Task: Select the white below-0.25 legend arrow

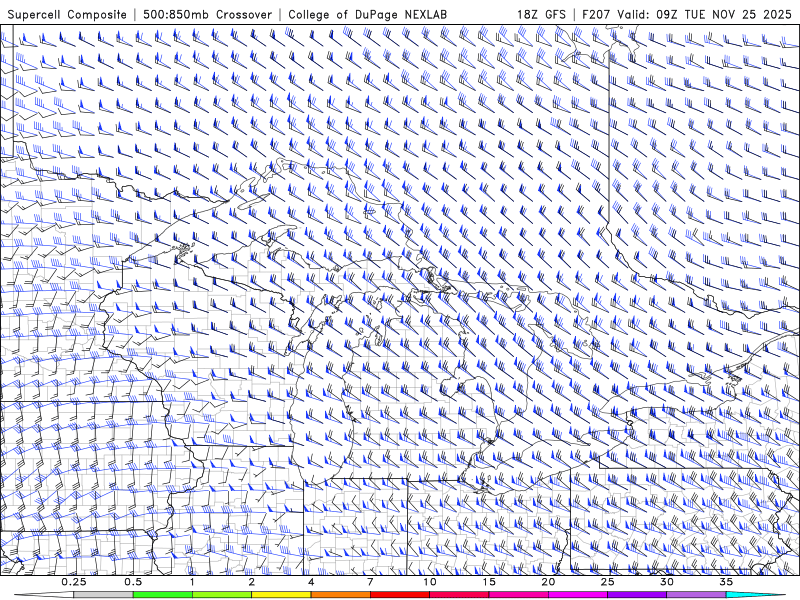Action: 44,595
